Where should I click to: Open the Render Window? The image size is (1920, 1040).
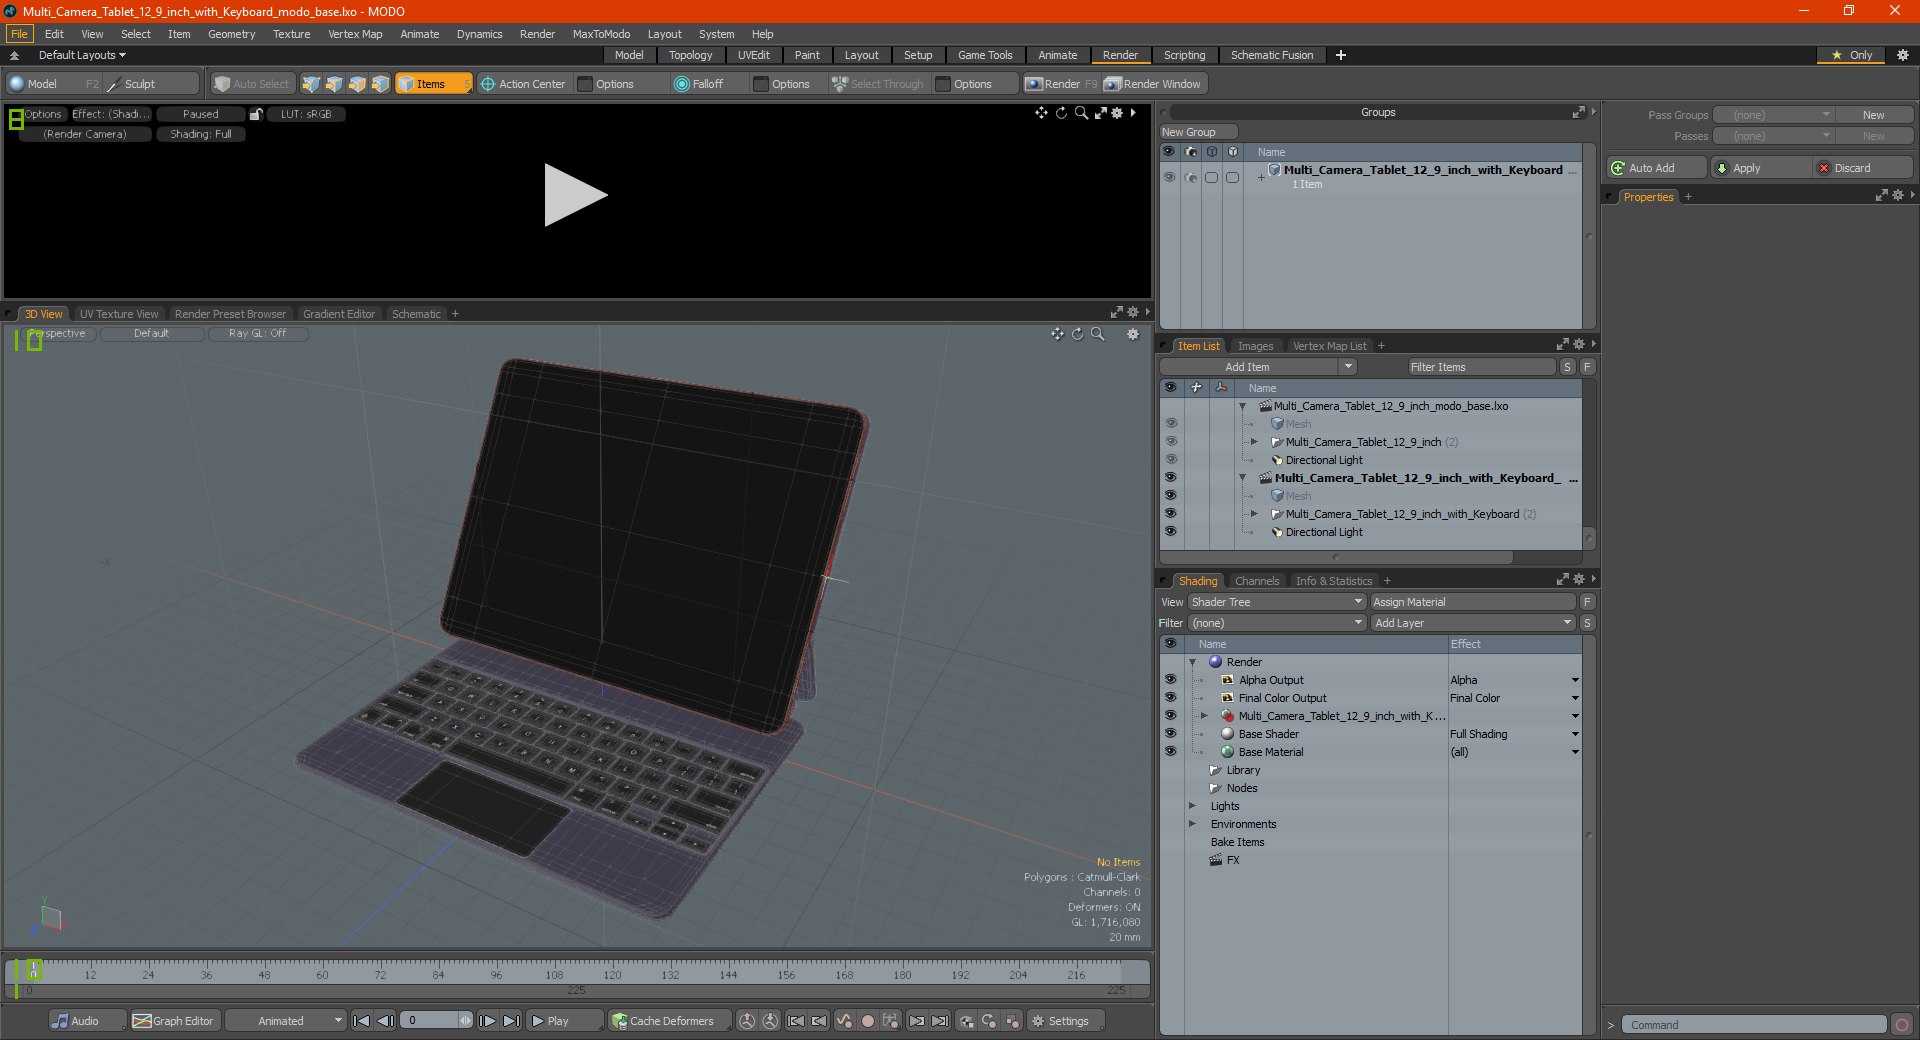pyautogui.click(x=1153, y=84)
